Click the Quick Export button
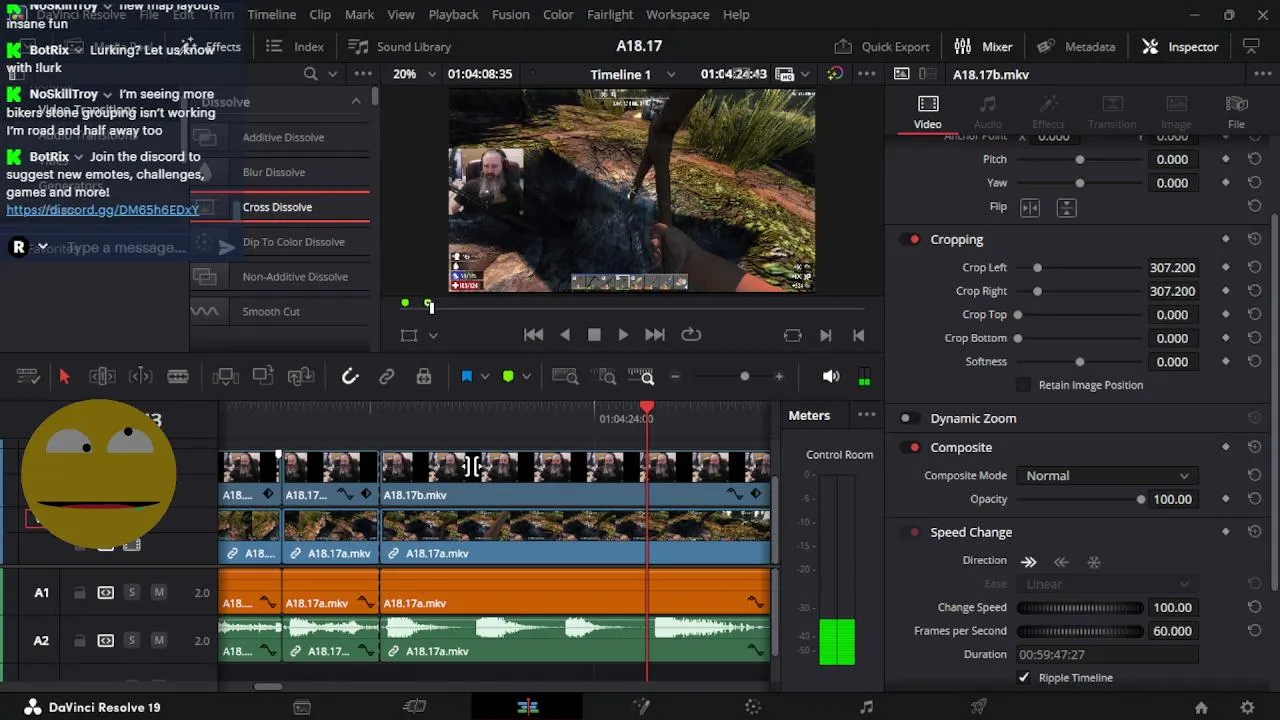Image resolution: width=1280 pixels, height=720 pixels. [x=882, y=47]
